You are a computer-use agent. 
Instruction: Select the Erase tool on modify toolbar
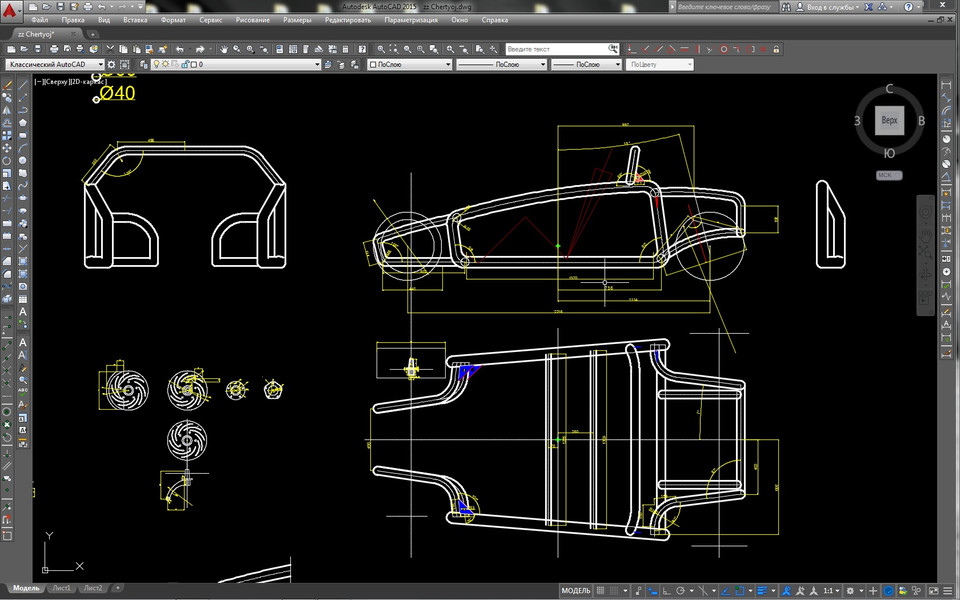click(x=8, y=85)
